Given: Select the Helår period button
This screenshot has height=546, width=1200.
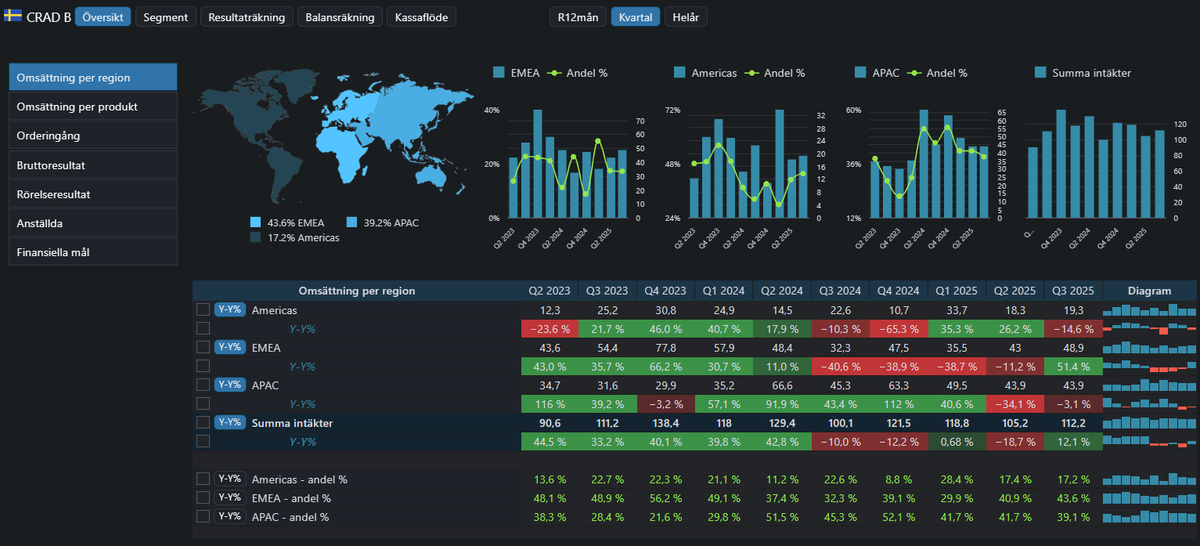Looking at the screenshot, I should pyautogui.click(x=686, y=17).
